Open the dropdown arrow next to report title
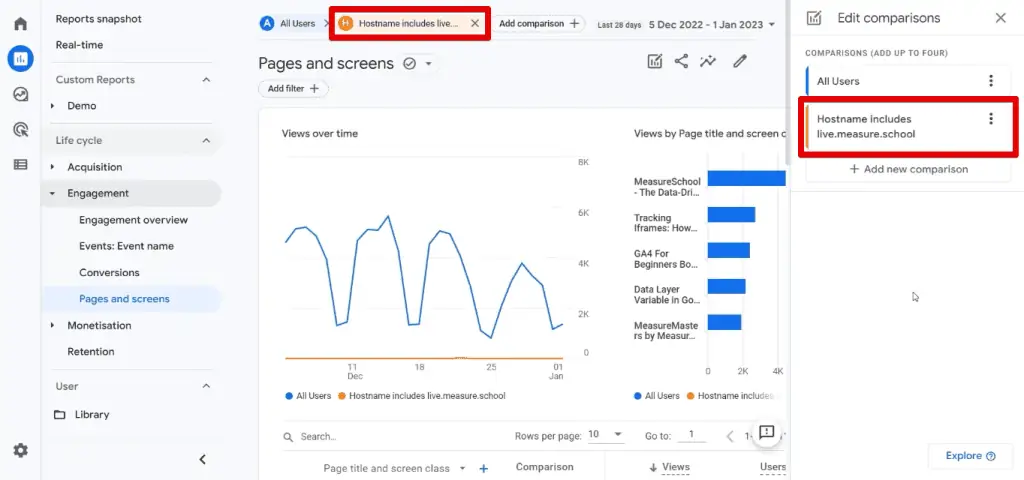The image size is (1024, 480). [429, 64]
